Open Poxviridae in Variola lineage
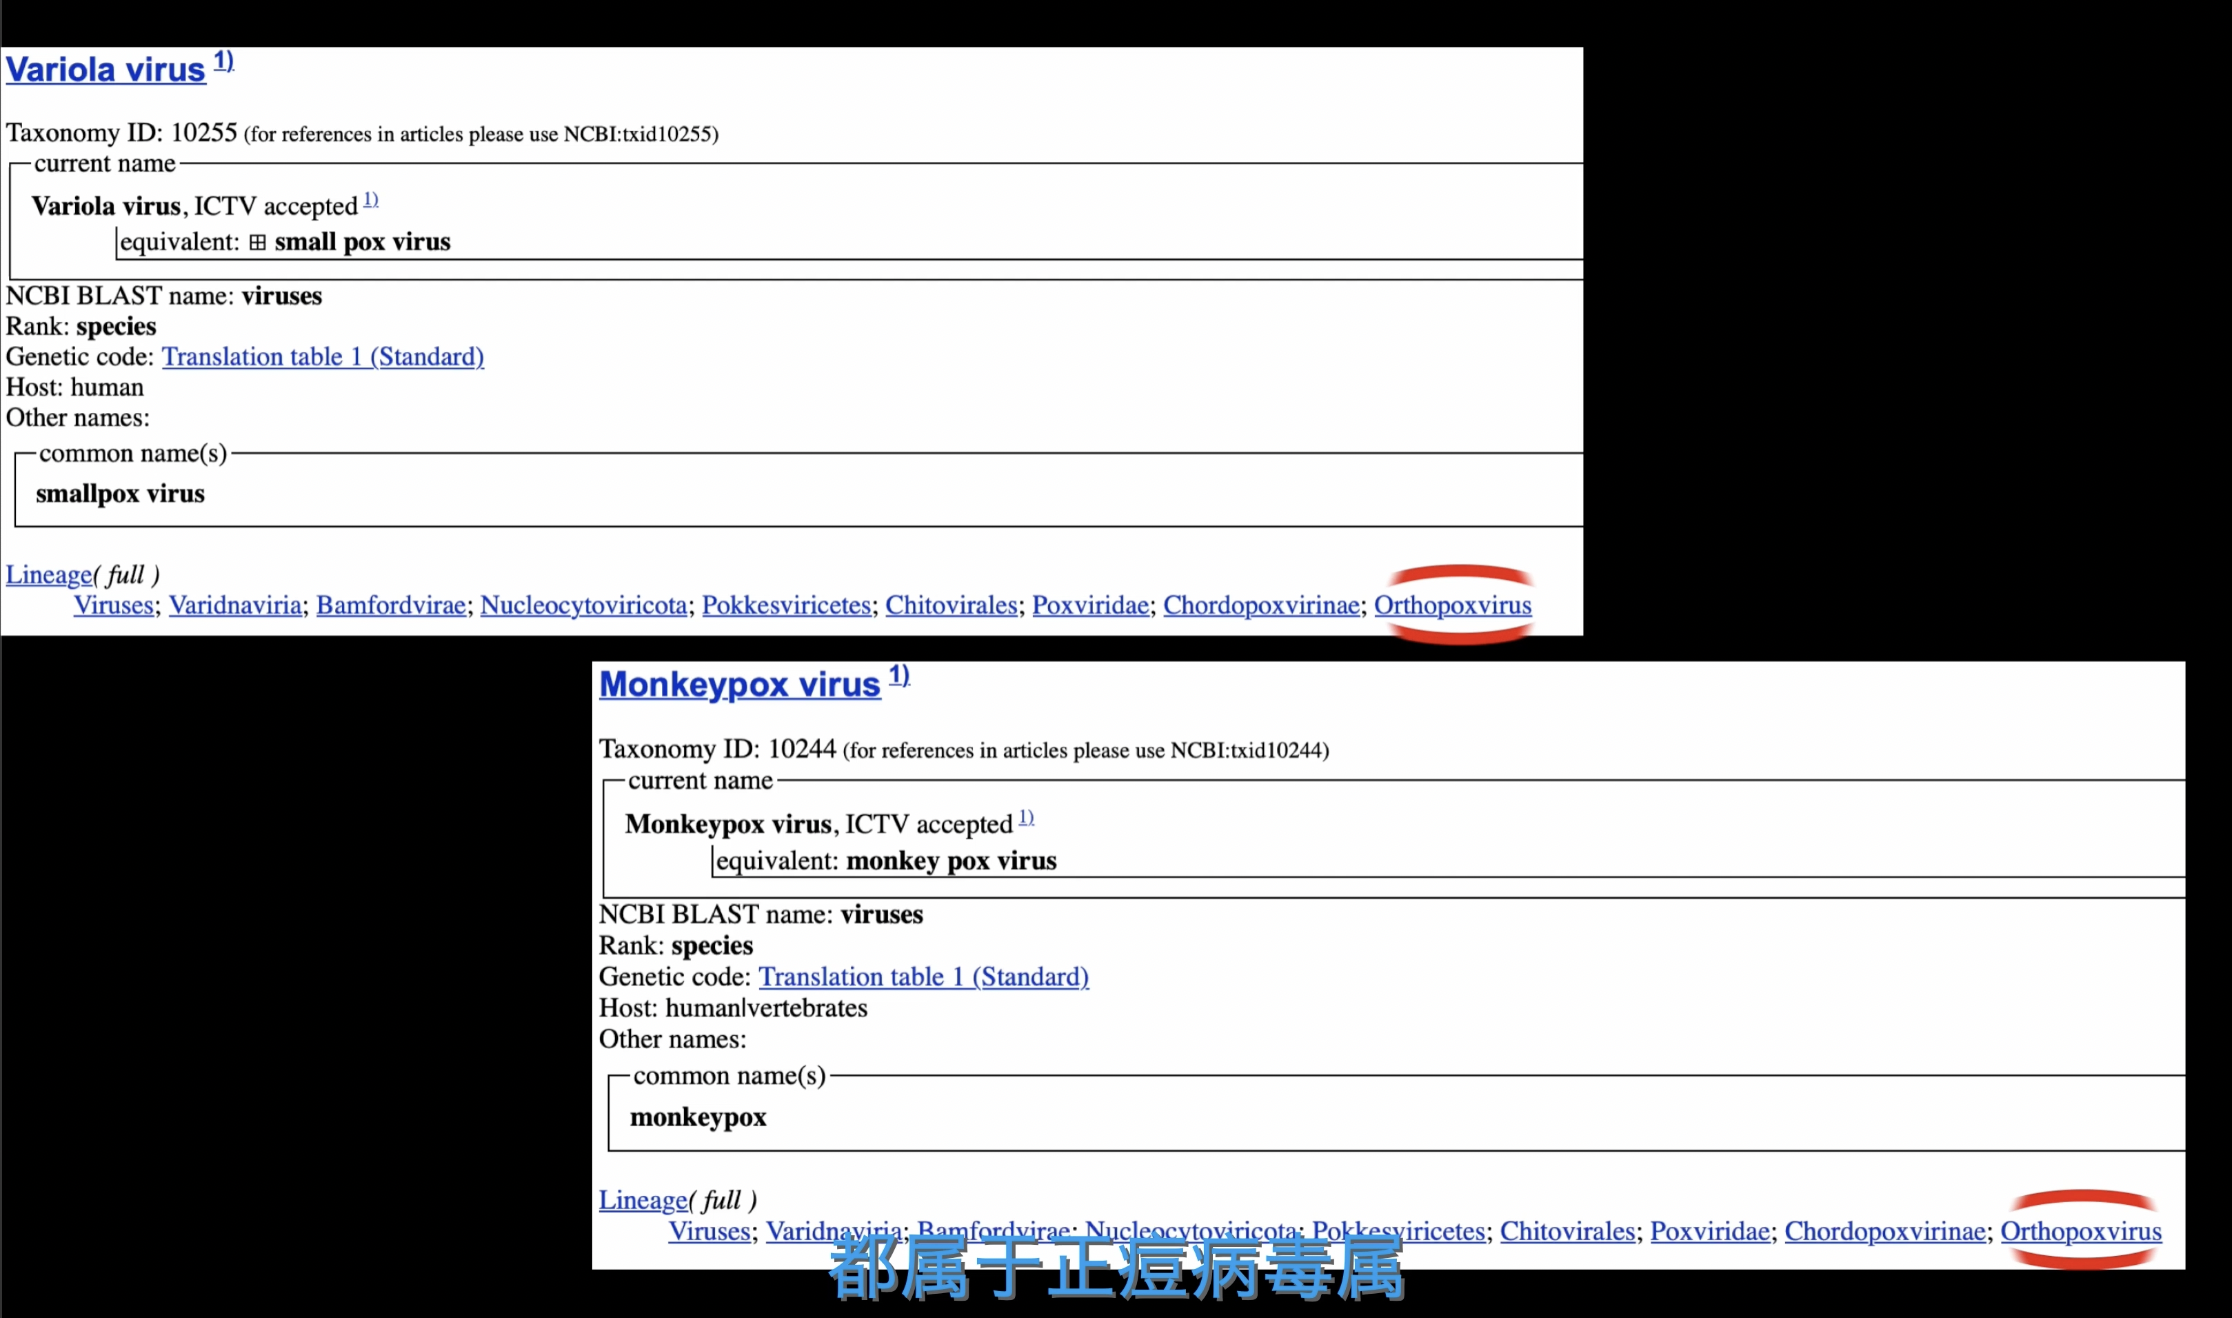Viewport: 2232px width, 1318px height. pos(1090,605)
